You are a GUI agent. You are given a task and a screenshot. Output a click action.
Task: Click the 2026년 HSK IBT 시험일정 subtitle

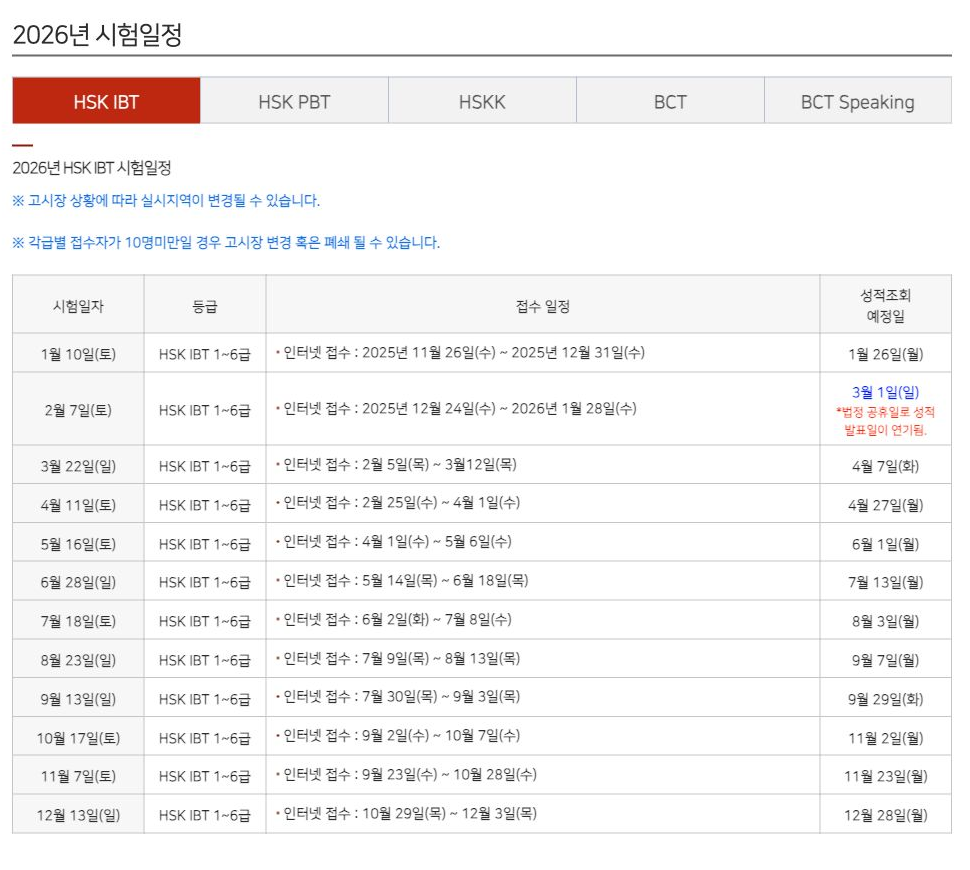click(x=92, y=168)
